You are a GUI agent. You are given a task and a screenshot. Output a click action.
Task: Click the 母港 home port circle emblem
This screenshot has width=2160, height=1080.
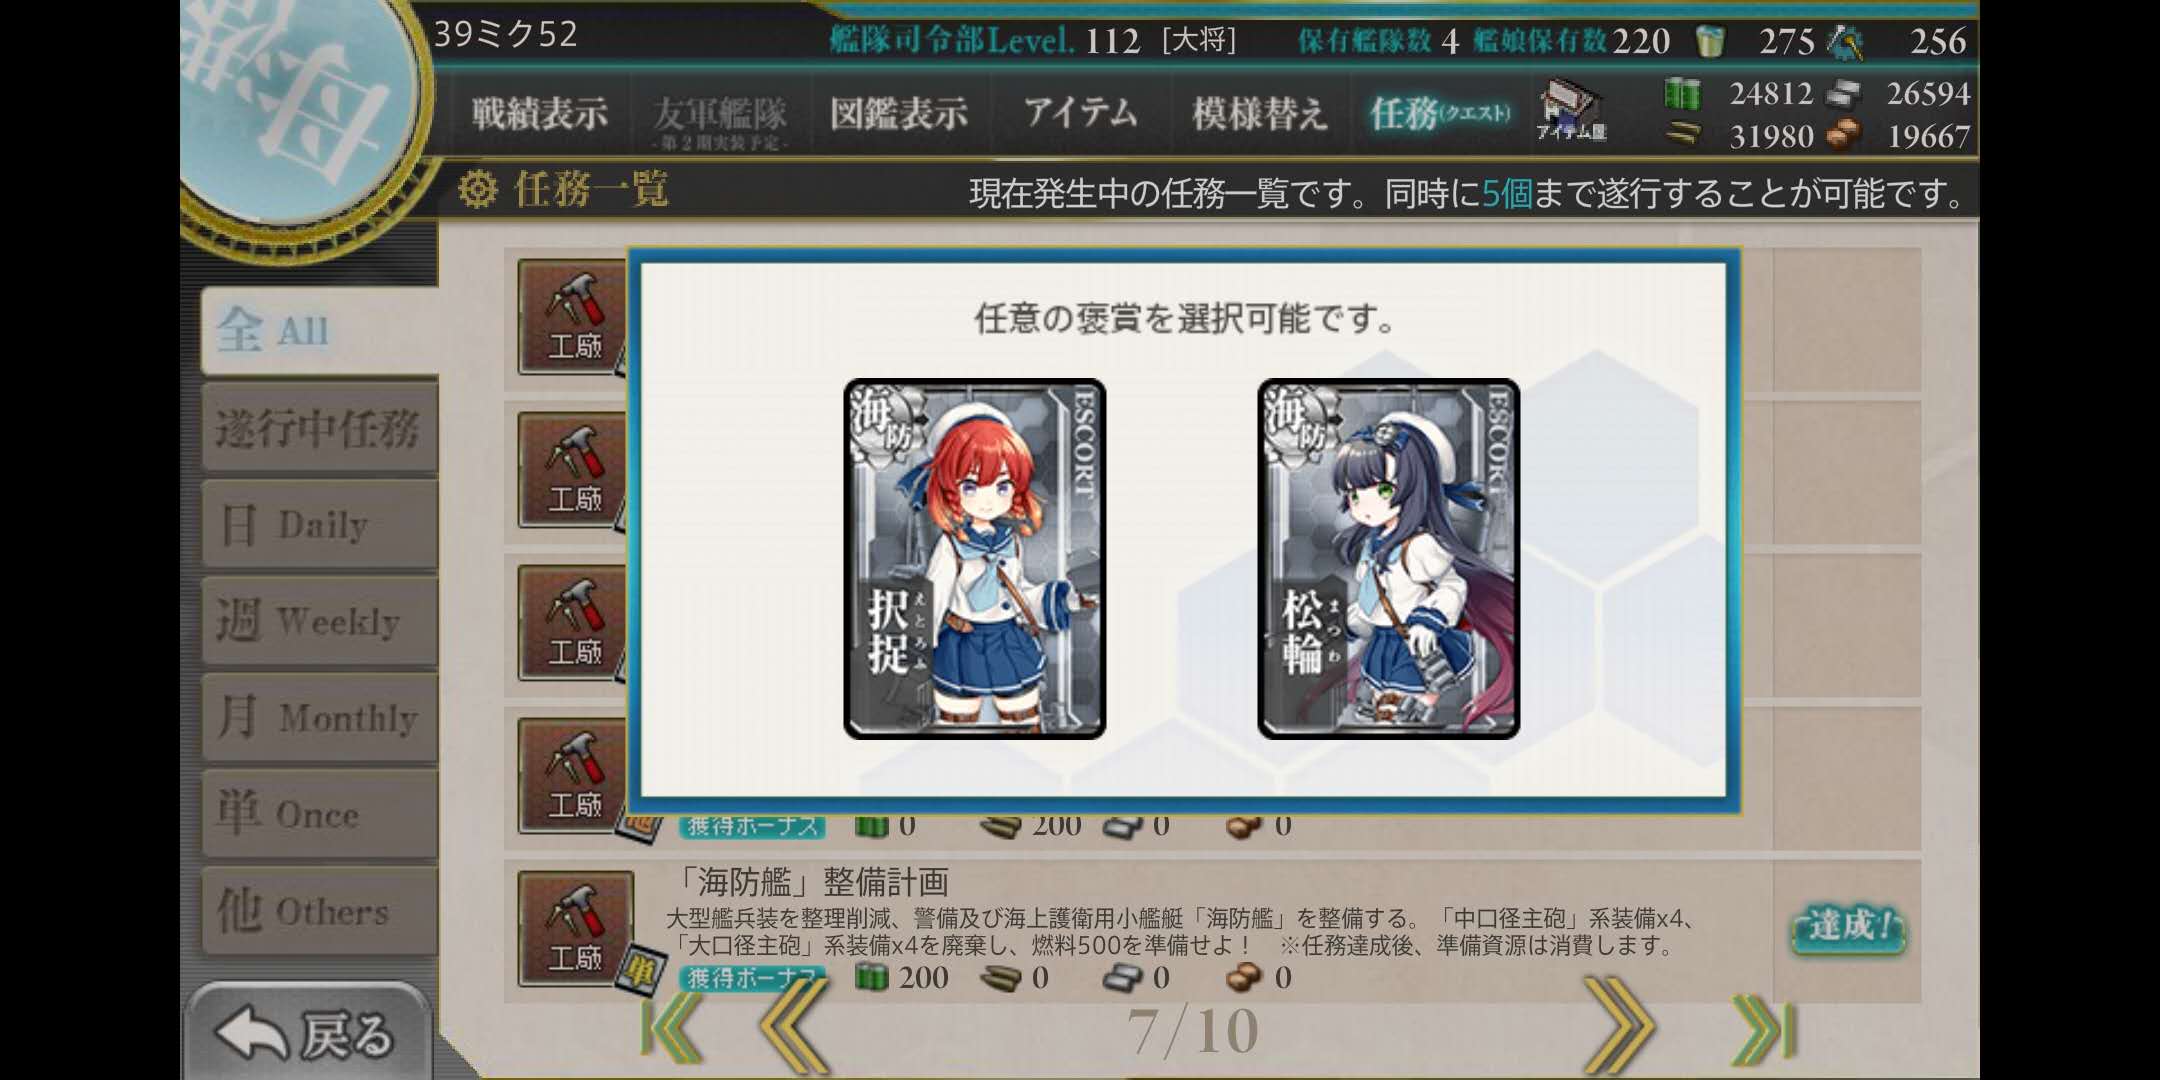tap(300, 110)
